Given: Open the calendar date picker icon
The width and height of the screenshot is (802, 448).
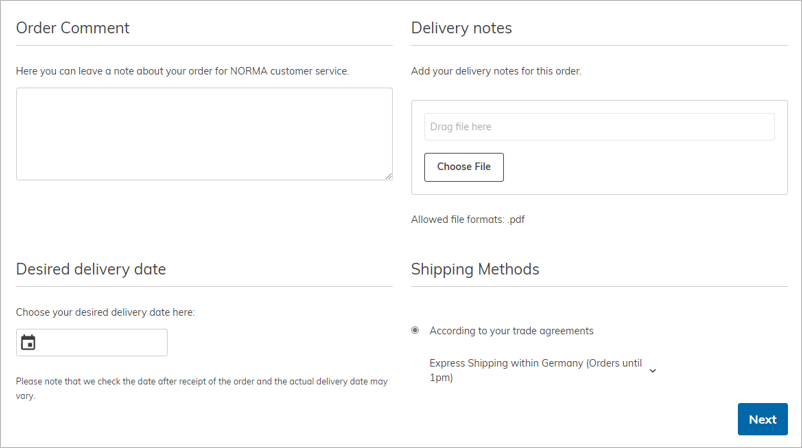Looking at the screenshot, I should click(x=28, y=342).
